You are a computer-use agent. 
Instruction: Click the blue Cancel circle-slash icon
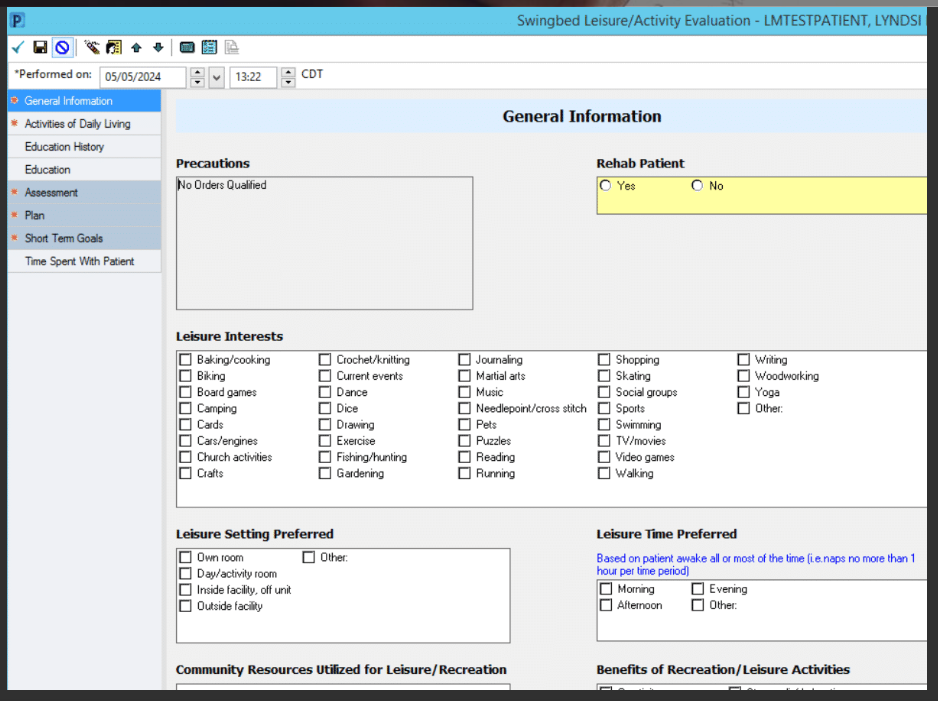tap(62, 47)
